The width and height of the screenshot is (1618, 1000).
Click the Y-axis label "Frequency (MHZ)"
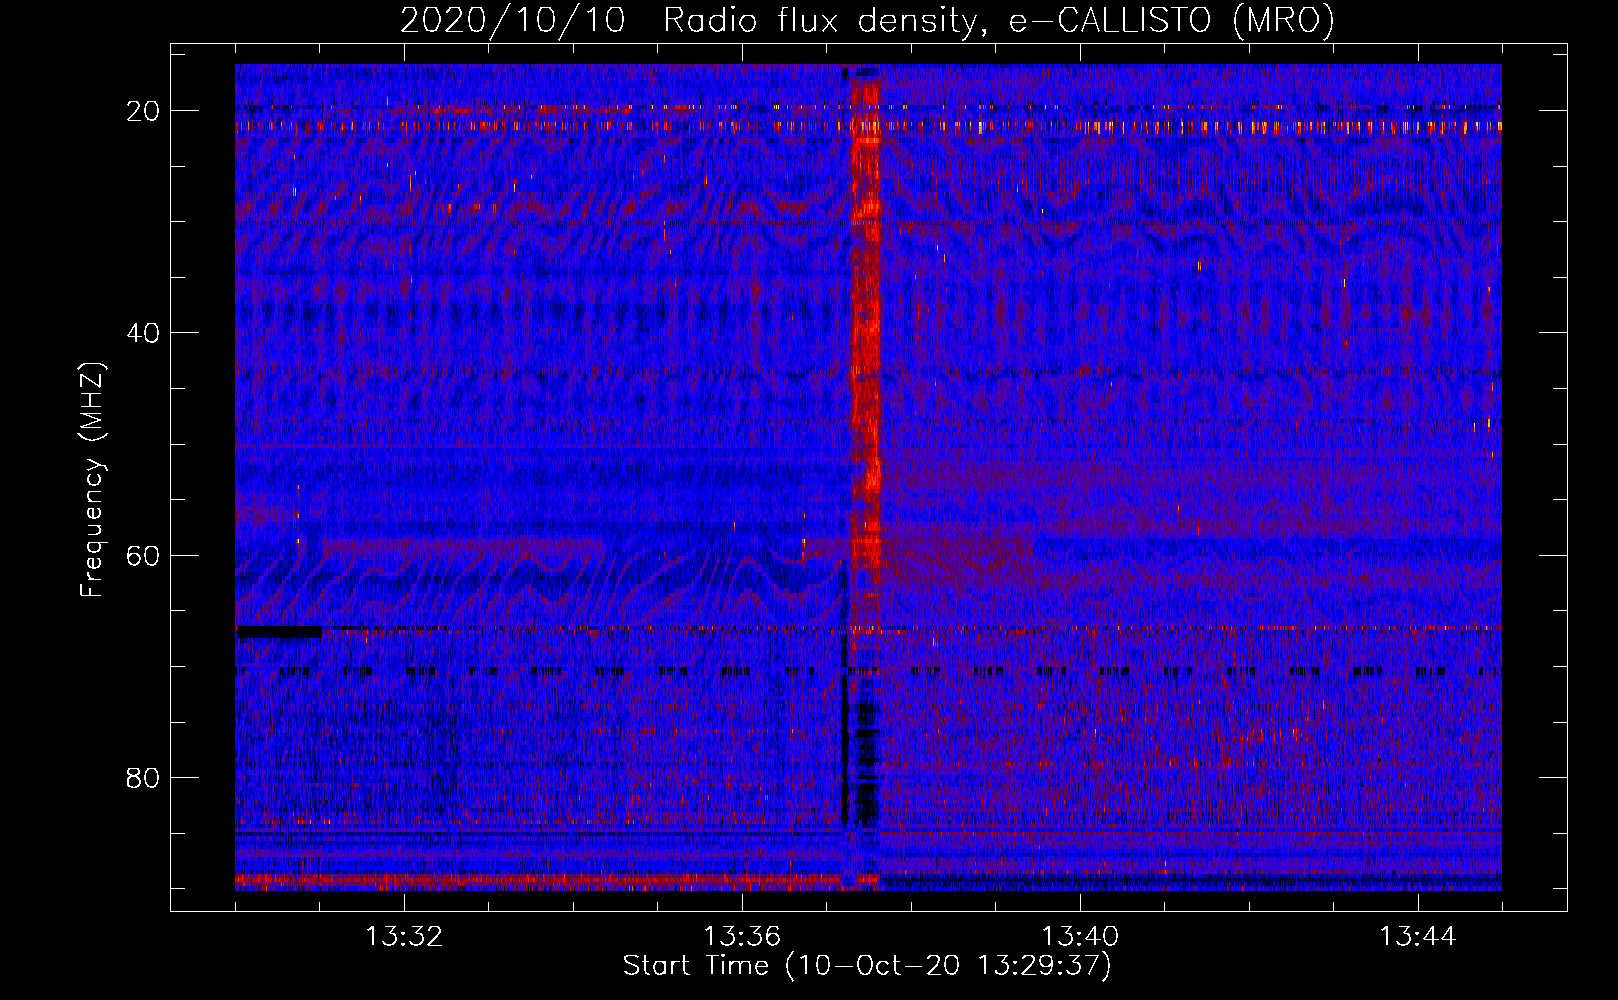pyautogui.click(x=91, y=480)
